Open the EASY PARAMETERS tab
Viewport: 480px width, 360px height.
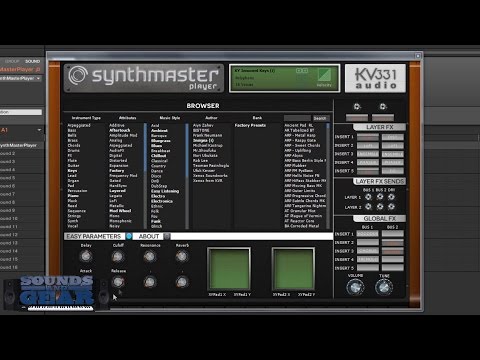point(94,236)
